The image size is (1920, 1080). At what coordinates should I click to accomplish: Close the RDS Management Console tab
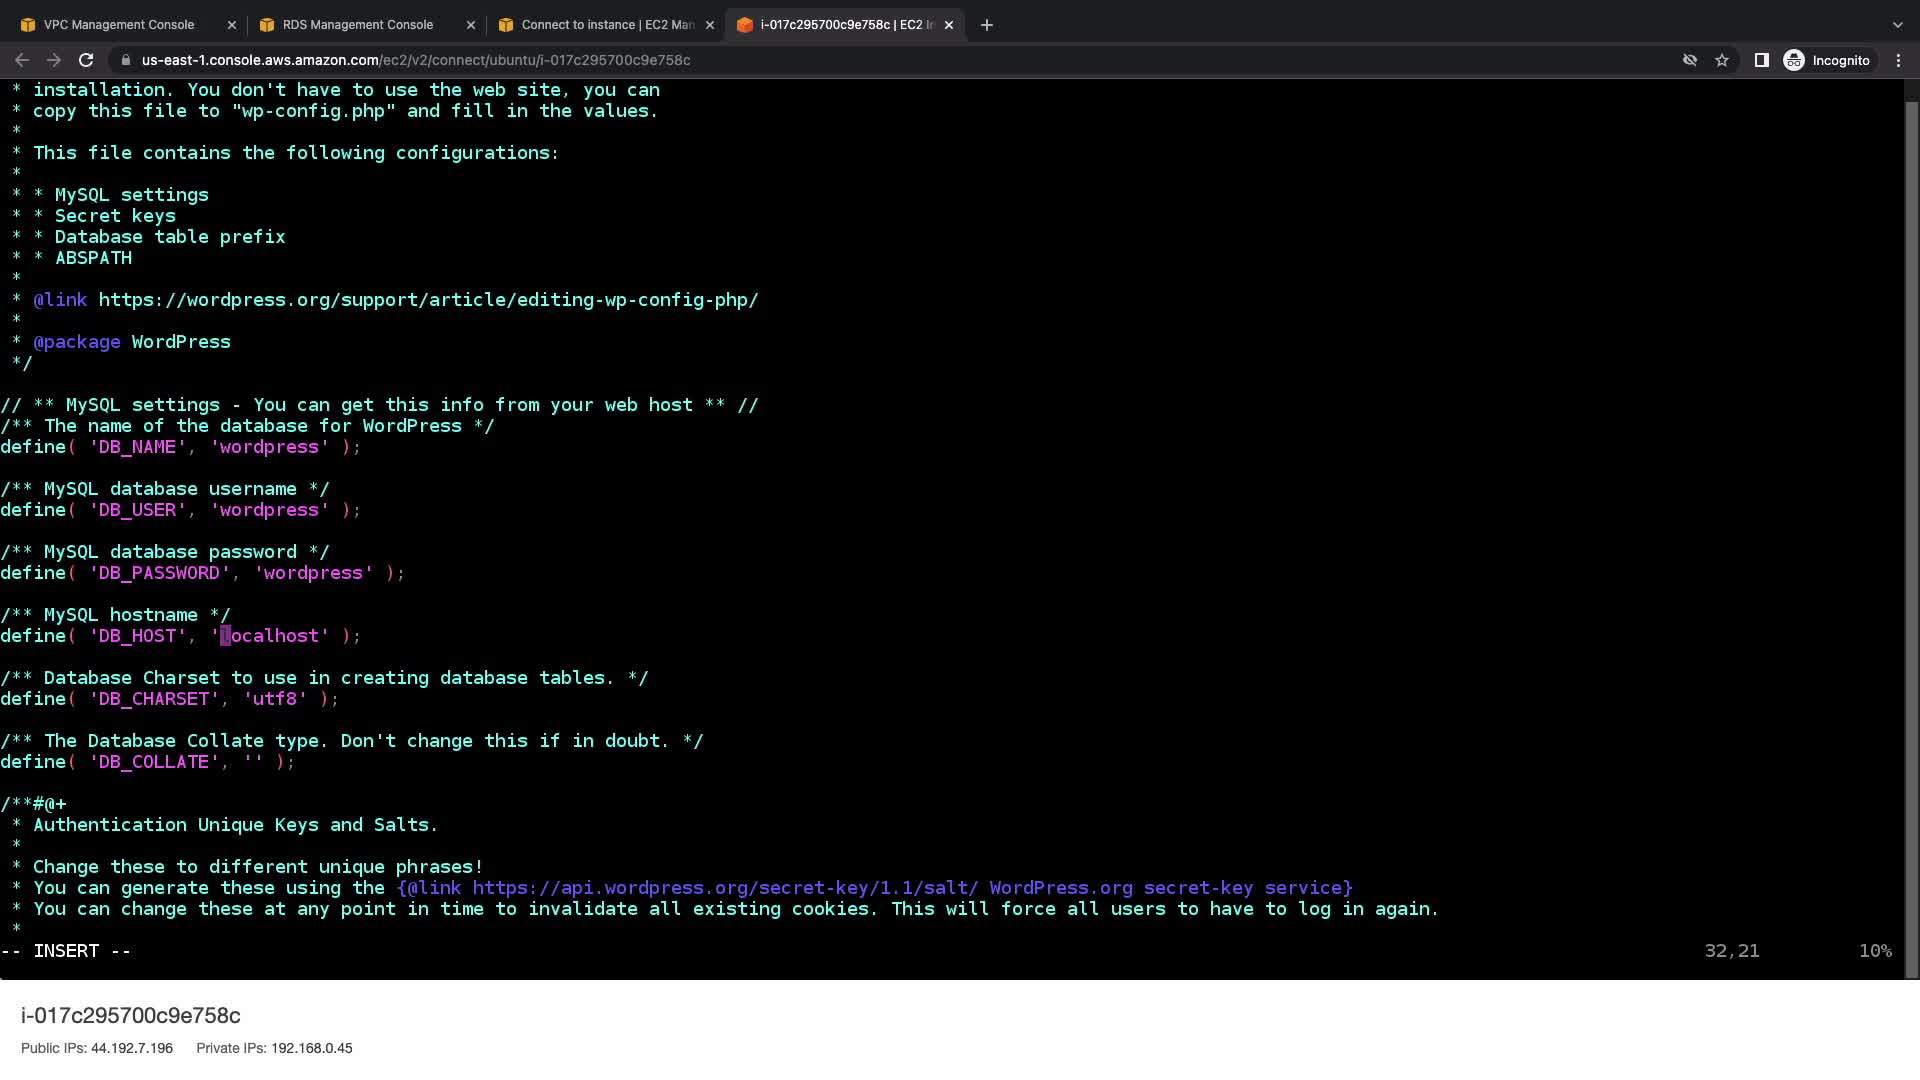471,25
